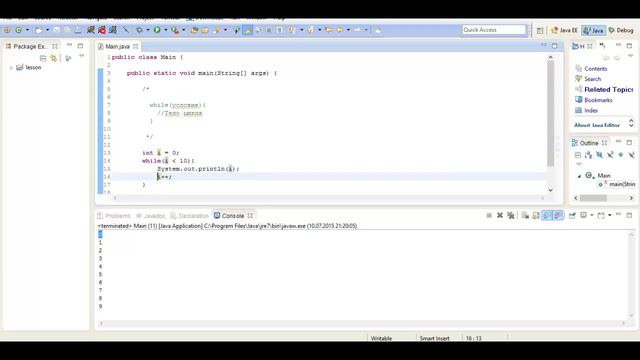Select main(String) method in Outline

point(616,184)
